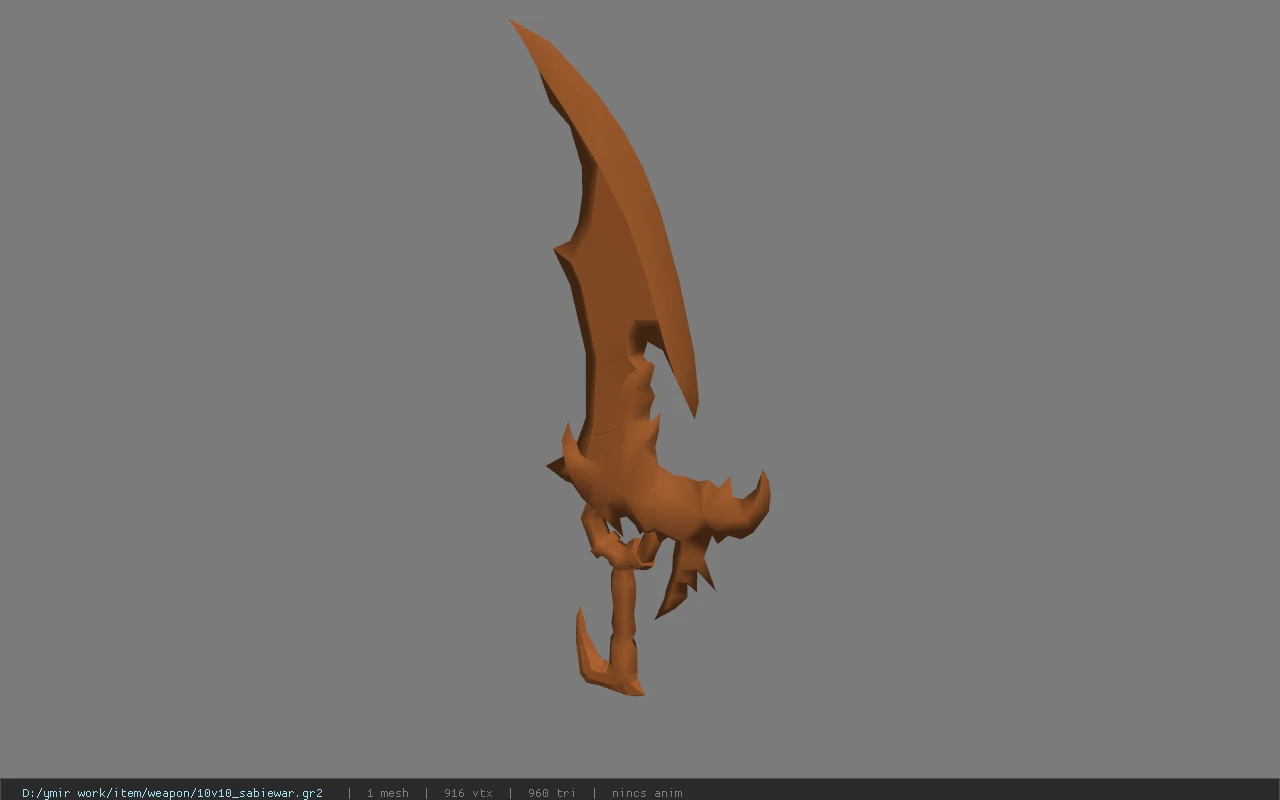Click the file path 10v10_sabiewar.gr2 in status bar
The height and width of the screenshot is (800, 1280).
coord(172,793)
